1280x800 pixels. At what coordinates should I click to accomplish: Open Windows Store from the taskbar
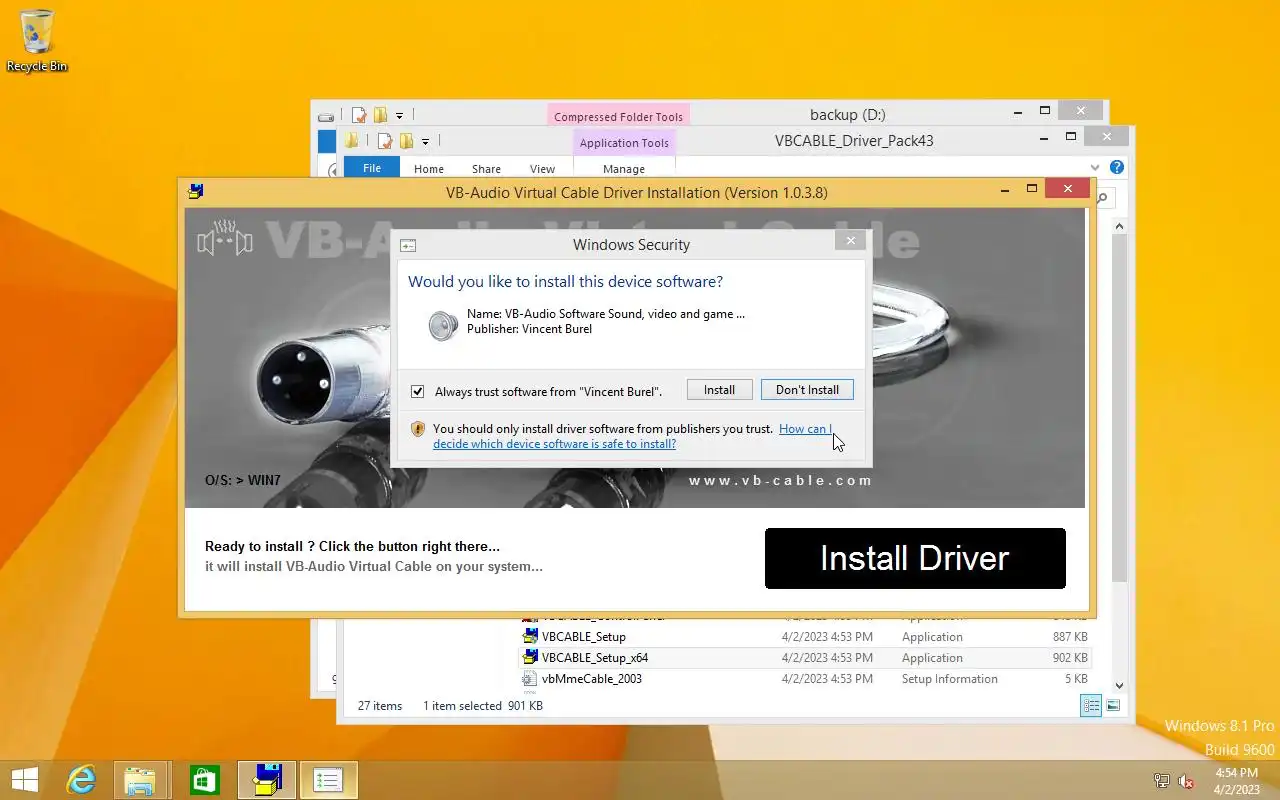[204, 780]
